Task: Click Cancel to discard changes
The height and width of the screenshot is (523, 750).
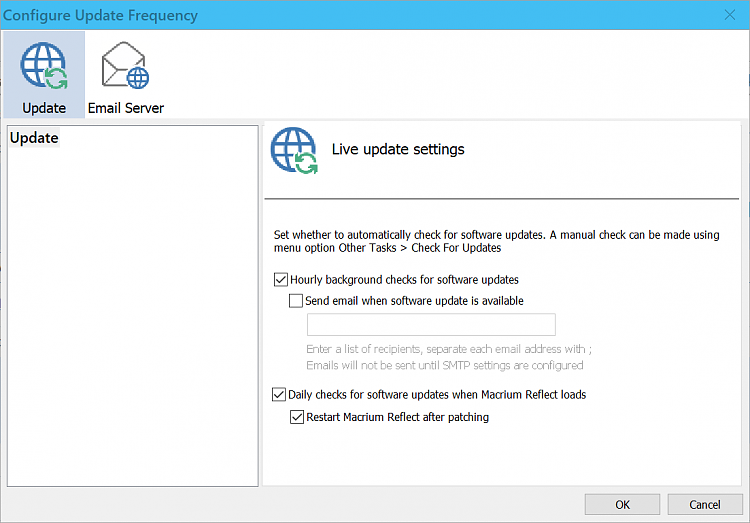Action: (x=705, y=504)
